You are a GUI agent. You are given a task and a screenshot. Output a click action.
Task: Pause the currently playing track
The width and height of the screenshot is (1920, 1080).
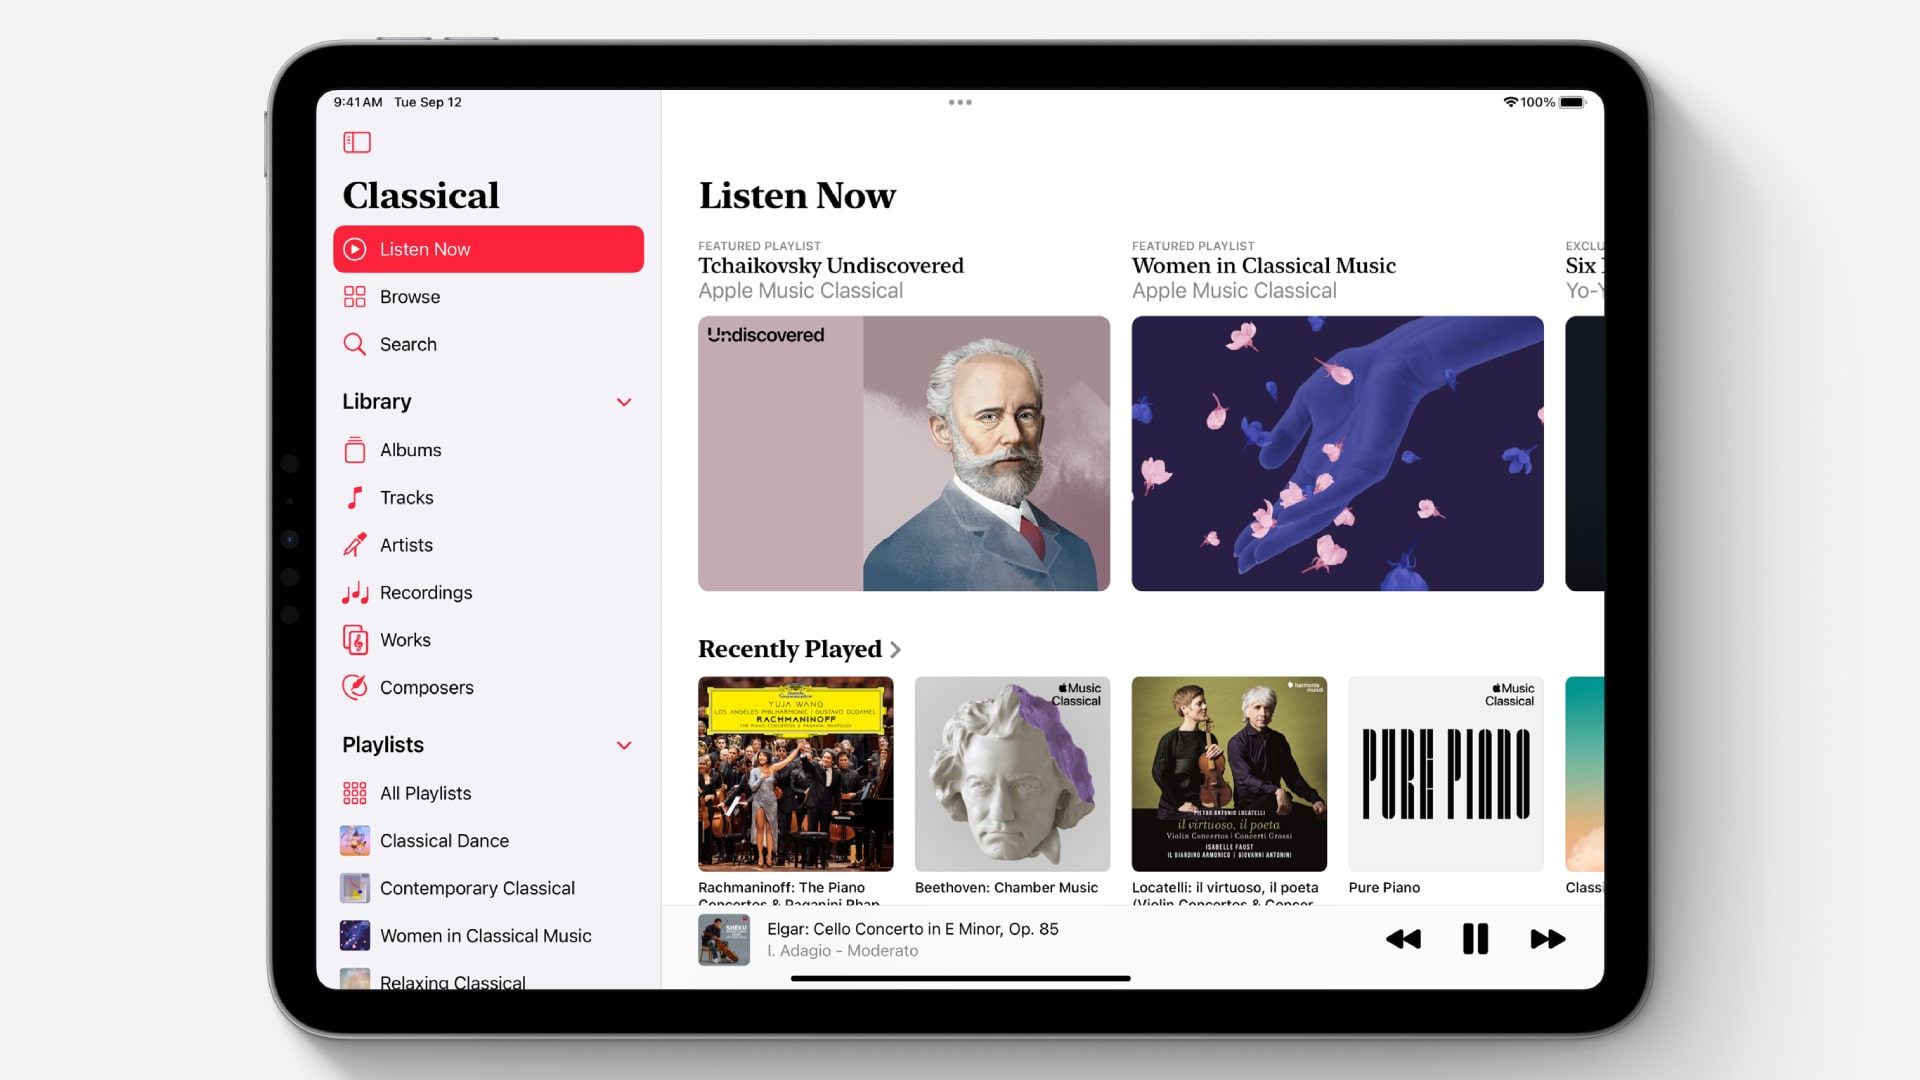(x=1474, y=938)
